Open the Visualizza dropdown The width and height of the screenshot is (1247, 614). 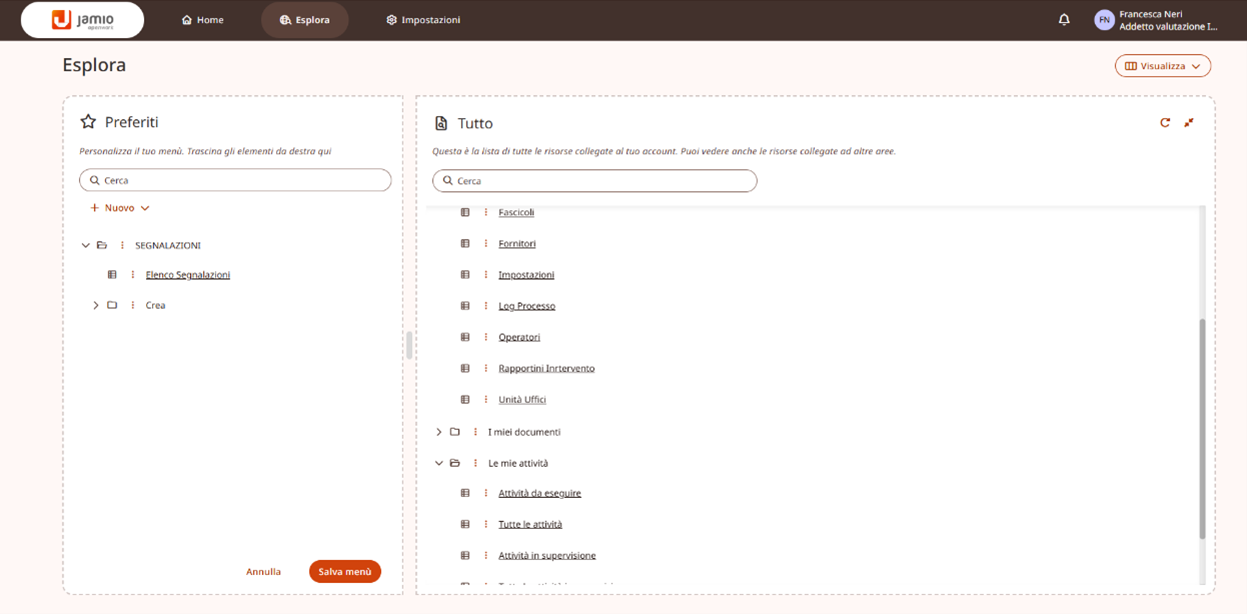[x=1163, y=66]
